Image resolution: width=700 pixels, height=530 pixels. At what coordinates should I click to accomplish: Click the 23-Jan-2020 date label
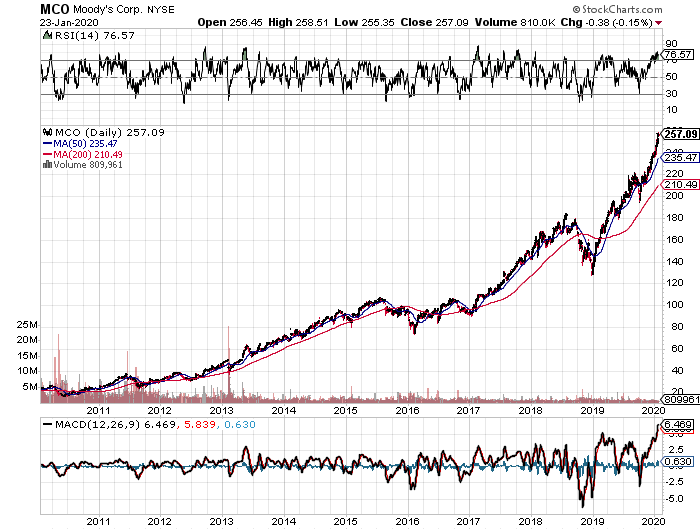pos(69,22)
